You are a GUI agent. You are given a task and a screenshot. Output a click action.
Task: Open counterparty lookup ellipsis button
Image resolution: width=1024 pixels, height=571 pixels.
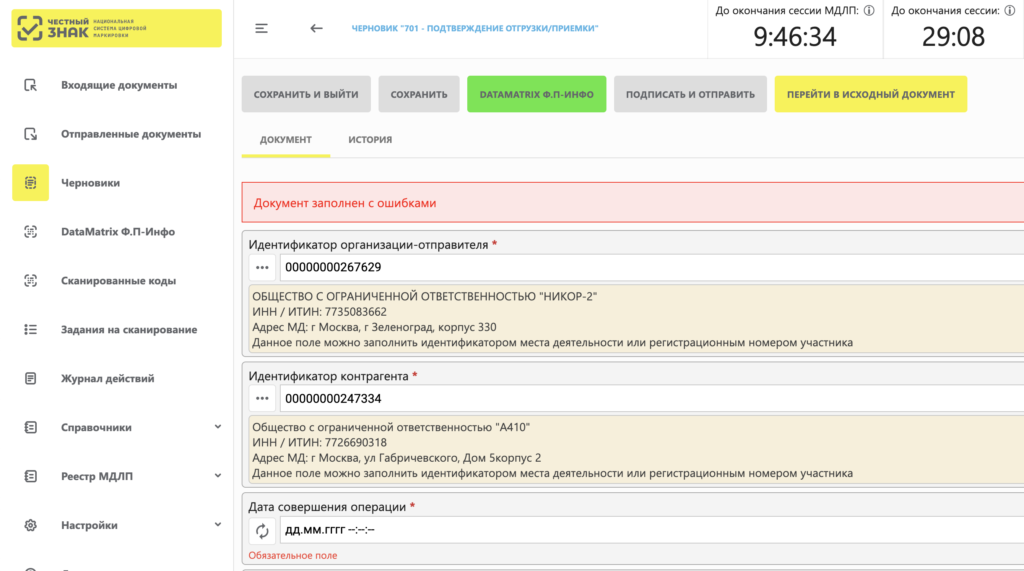263,399
